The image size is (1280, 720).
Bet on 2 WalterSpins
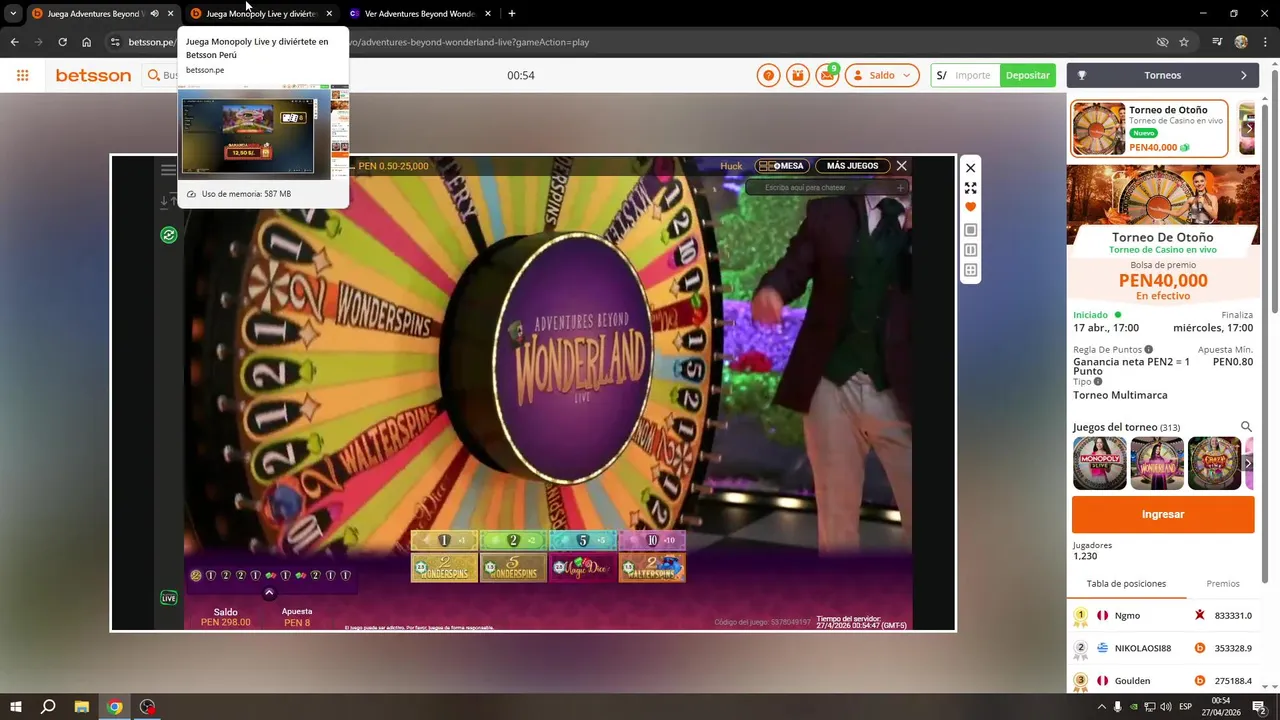[652, 567]
